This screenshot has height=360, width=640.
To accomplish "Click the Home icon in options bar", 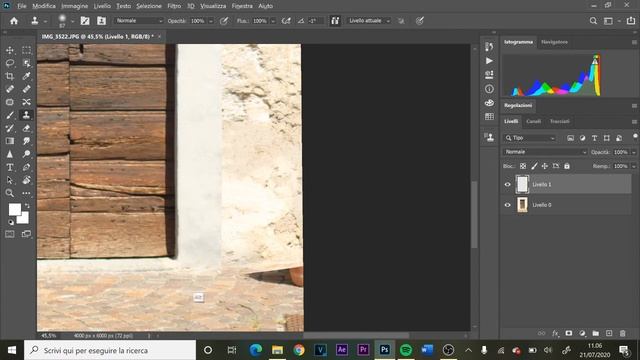I will 14,21.
